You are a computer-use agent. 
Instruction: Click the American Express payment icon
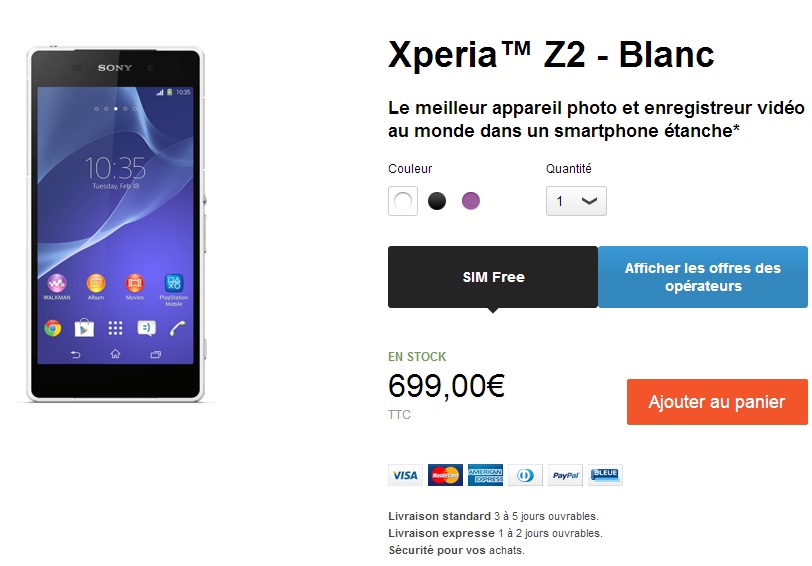(485, 475)
